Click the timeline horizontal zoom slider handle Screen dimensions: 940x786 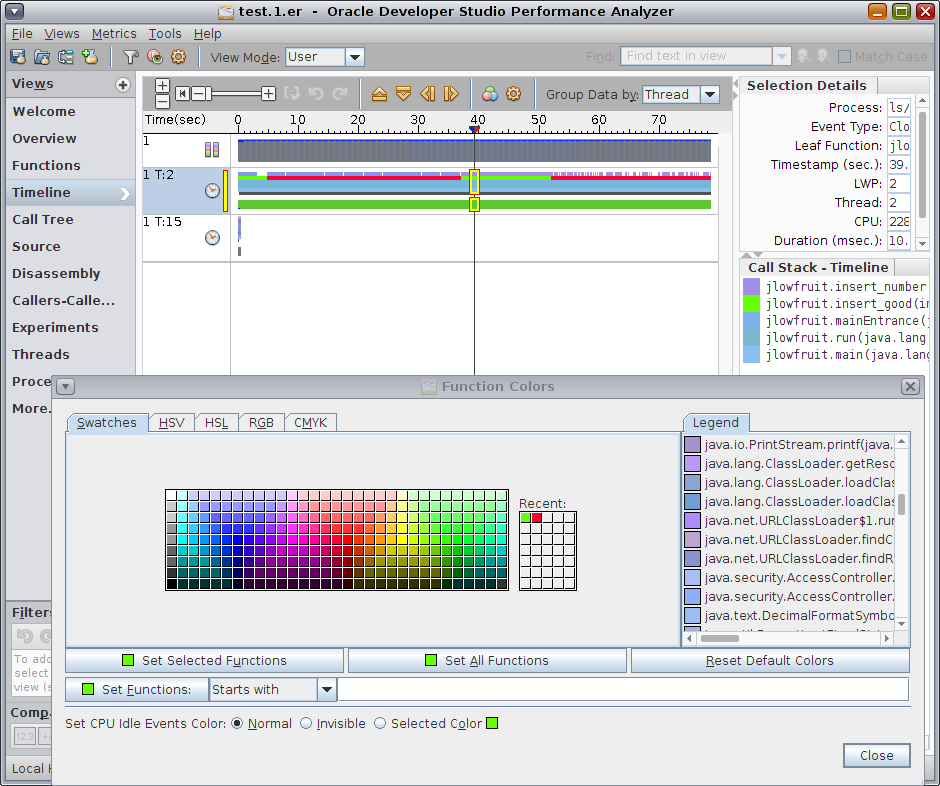tap(209, 94)
